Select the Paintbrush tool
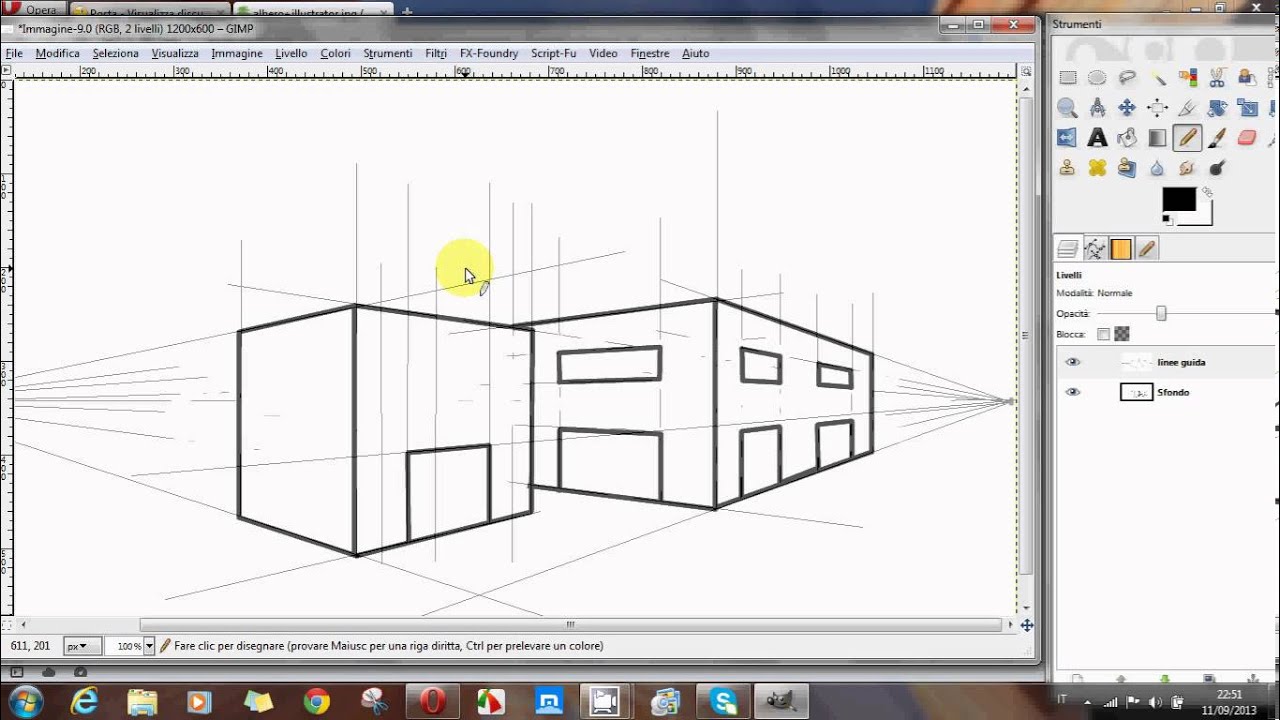1280x720 pixels. point(1217,138)
